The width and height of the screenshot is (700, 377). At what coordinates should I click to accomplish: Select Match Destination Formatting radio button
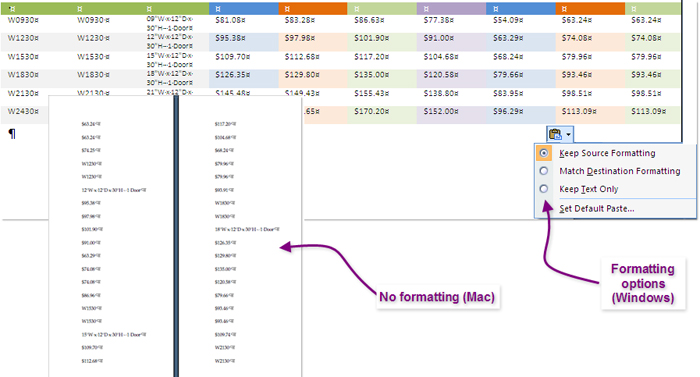coord(543,171)
